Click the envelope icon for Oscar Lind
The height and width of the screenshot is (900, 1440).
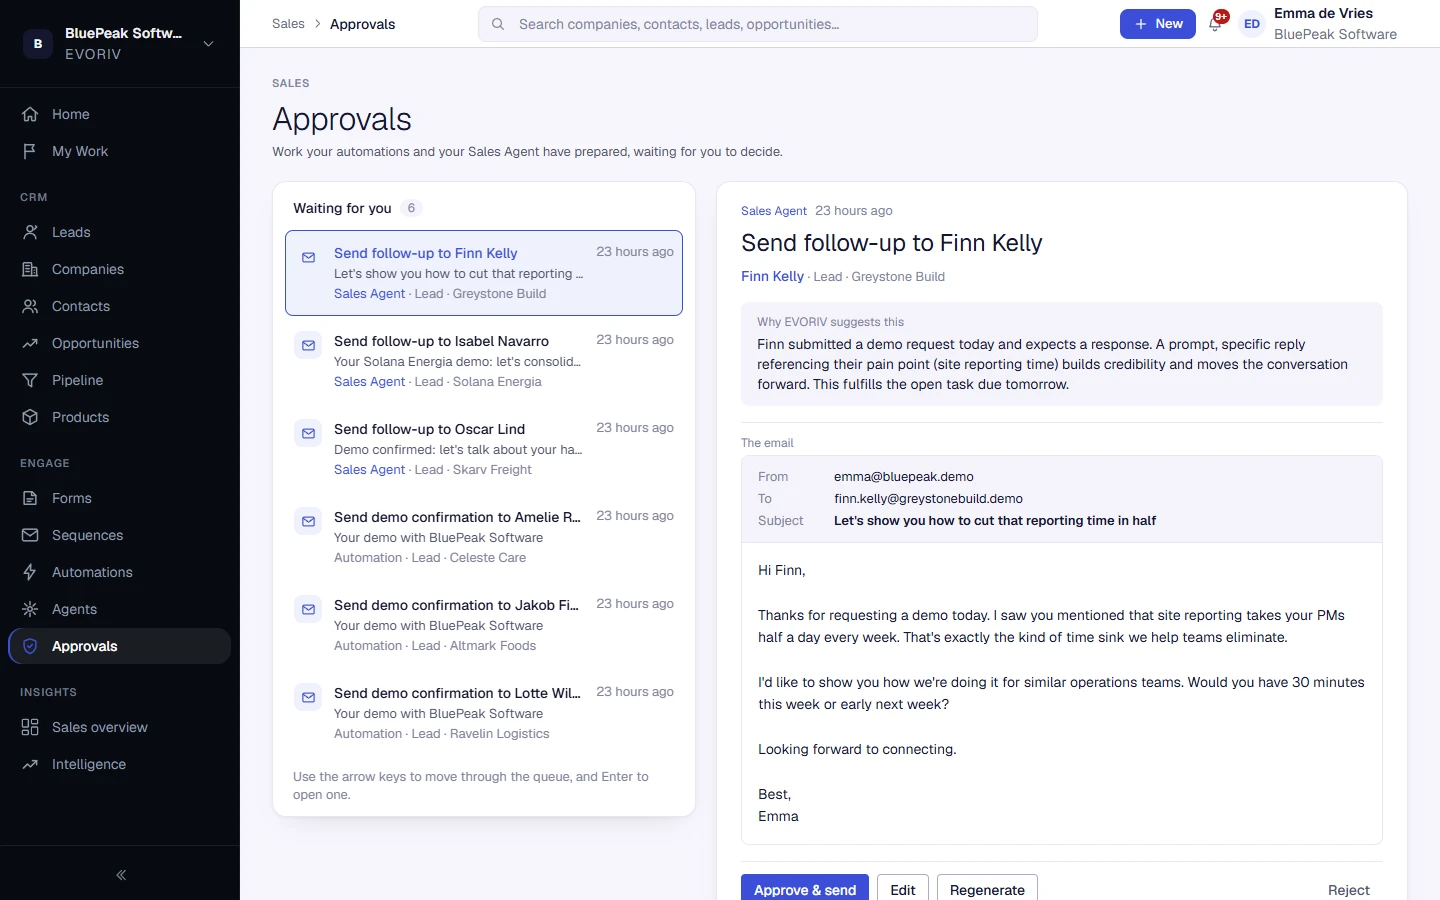click(x=308, y=433)
